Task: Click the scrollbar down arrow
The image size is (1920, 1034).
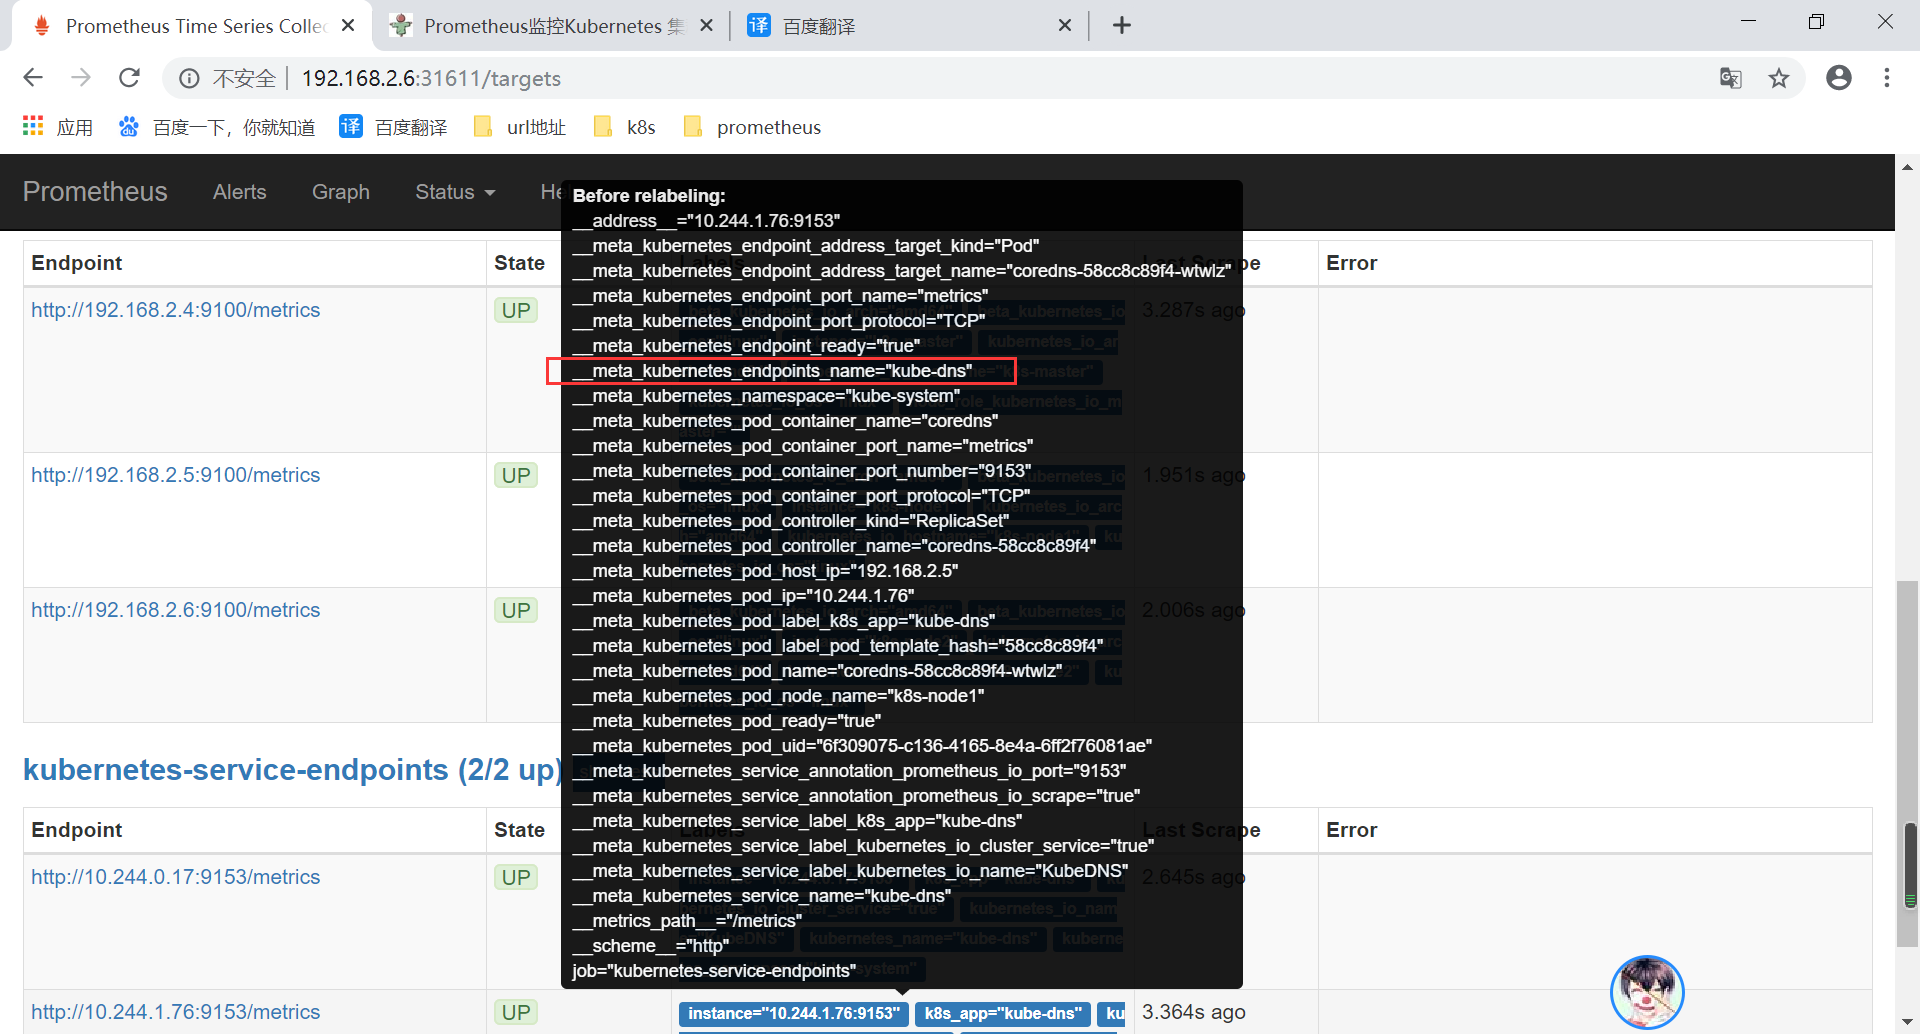Action: [1908, 1022]
